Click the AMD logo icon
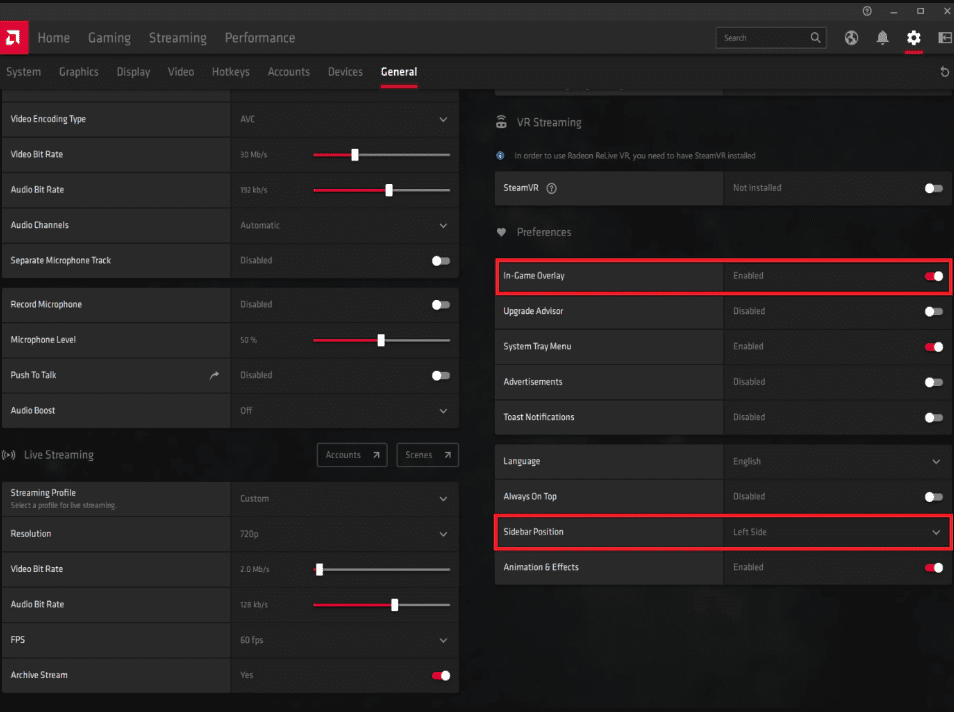The width and height of the screenshot is (954, 712). pyautogui.click(x=15, y=37)
